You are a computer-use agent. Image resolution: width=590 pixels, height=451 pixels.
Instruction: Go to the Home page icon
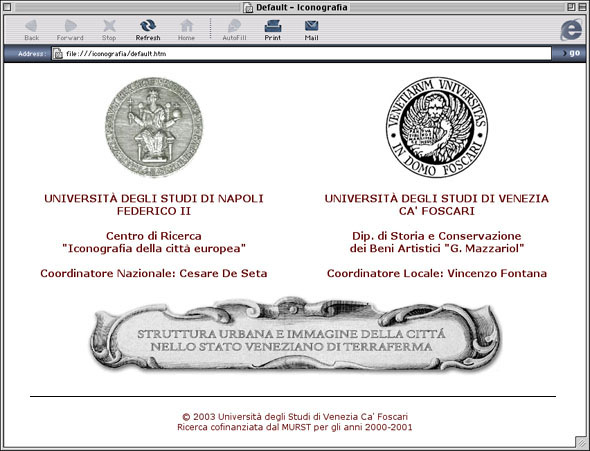click(x=186, y=26)
